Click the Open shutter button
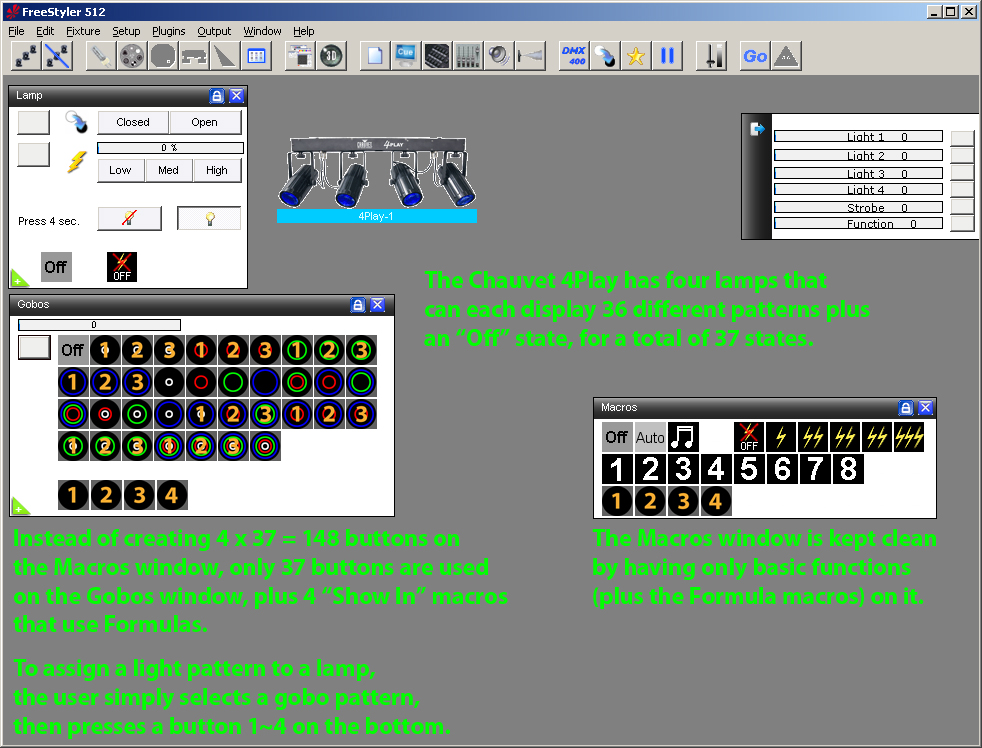 pos(205,122)
